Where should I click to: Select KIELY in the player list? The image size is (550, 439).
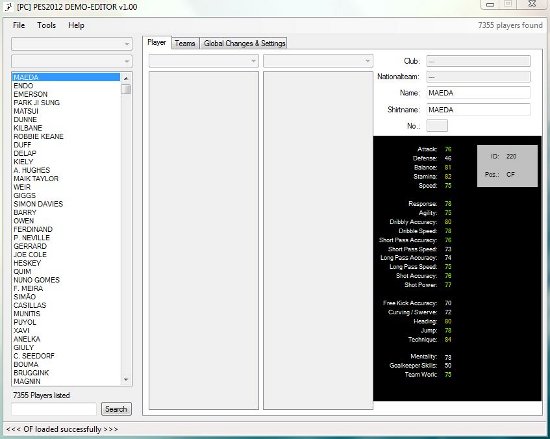(x=66, y=161)
